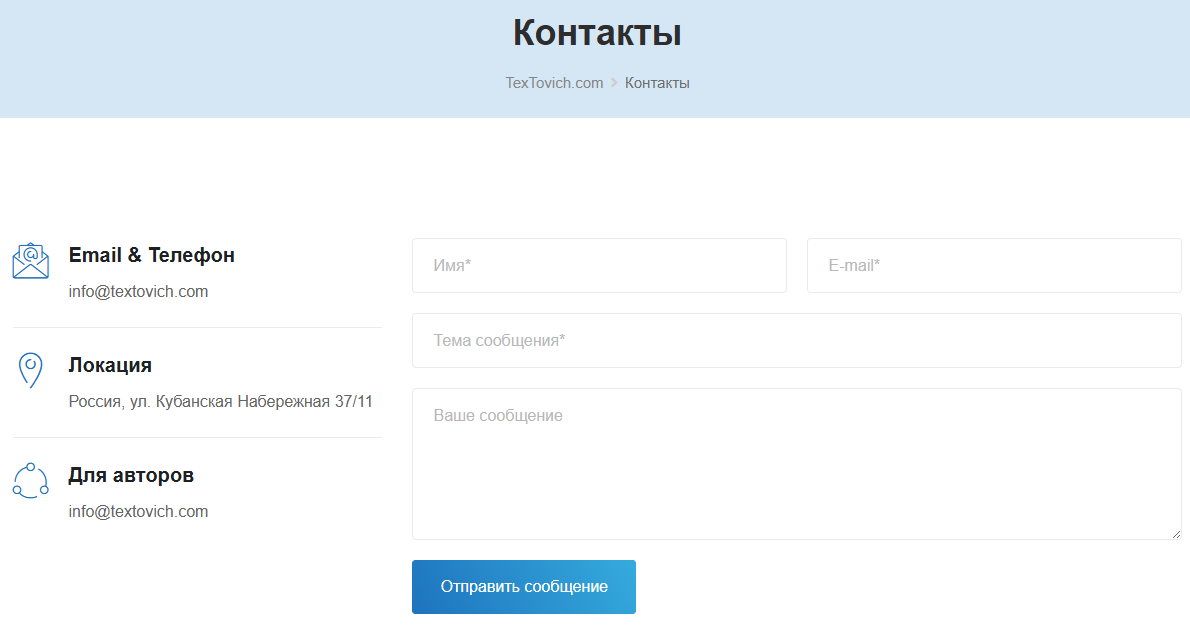Viewport: 1190px width, 629px height.
Task: Focus the E-mail* input field
Action: click(994, 266)
